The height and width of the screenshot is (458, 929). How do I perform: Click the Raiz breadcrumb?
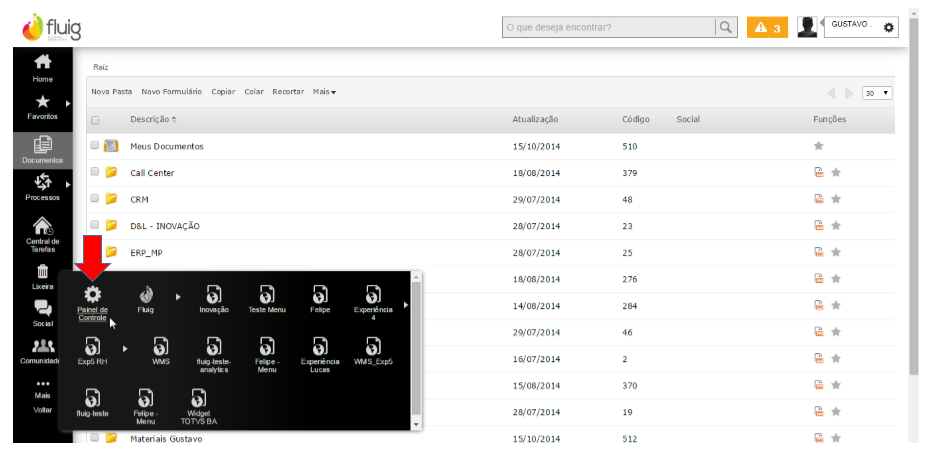tap(101, 68)
